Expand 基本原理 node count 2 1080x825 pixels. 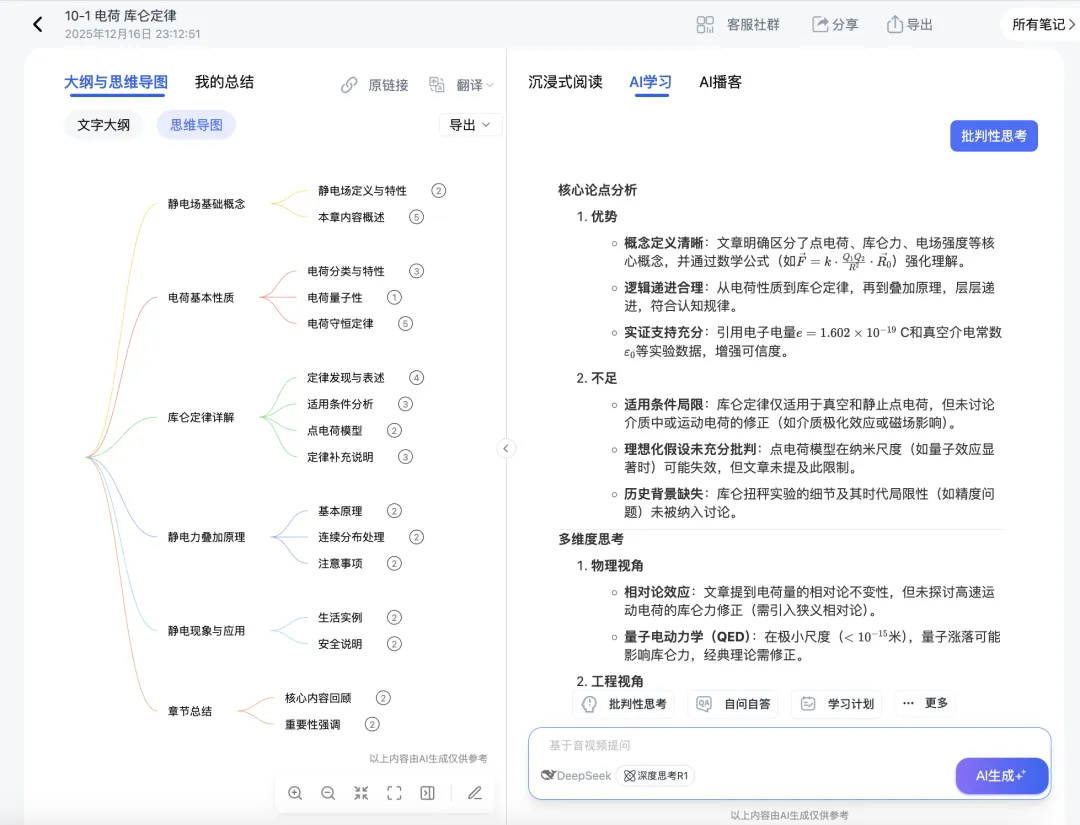tap(394, 511)
